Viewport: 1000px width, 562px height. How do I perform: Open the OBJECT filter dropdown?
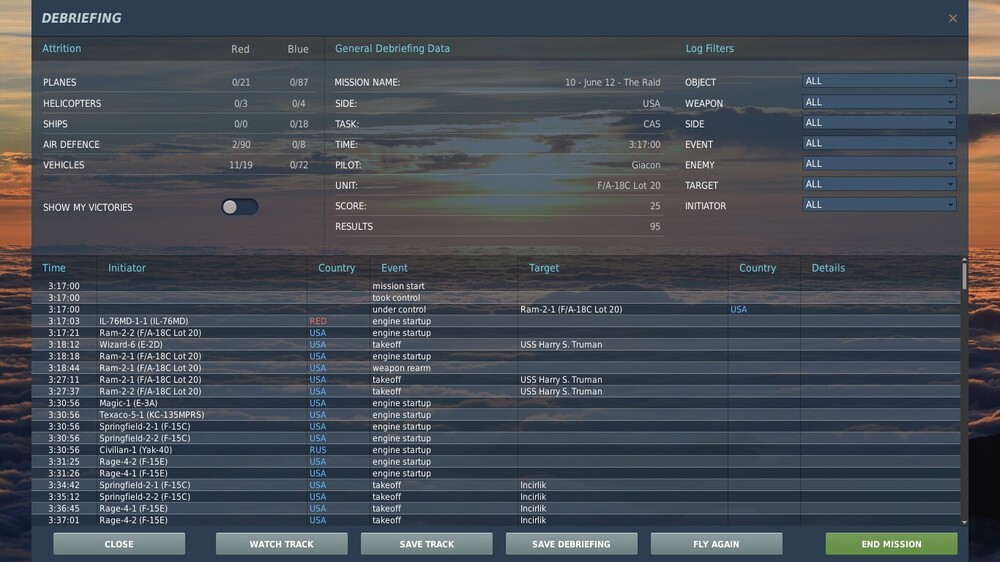click(879, 81)
